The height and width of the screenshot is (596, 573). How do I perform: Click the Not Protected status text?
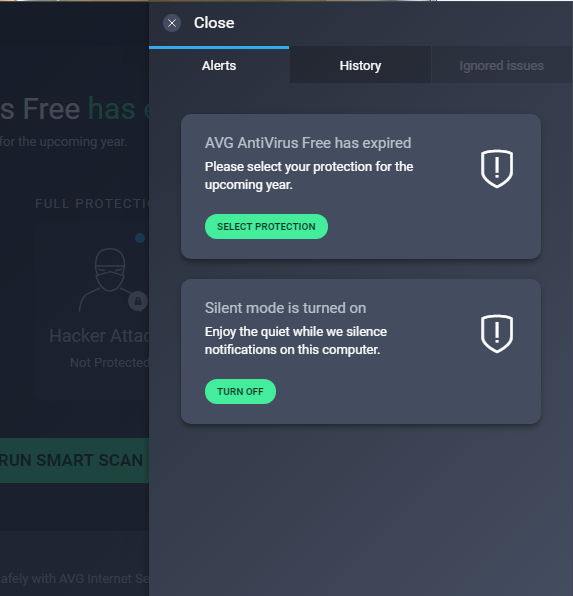tap(110, 363)
